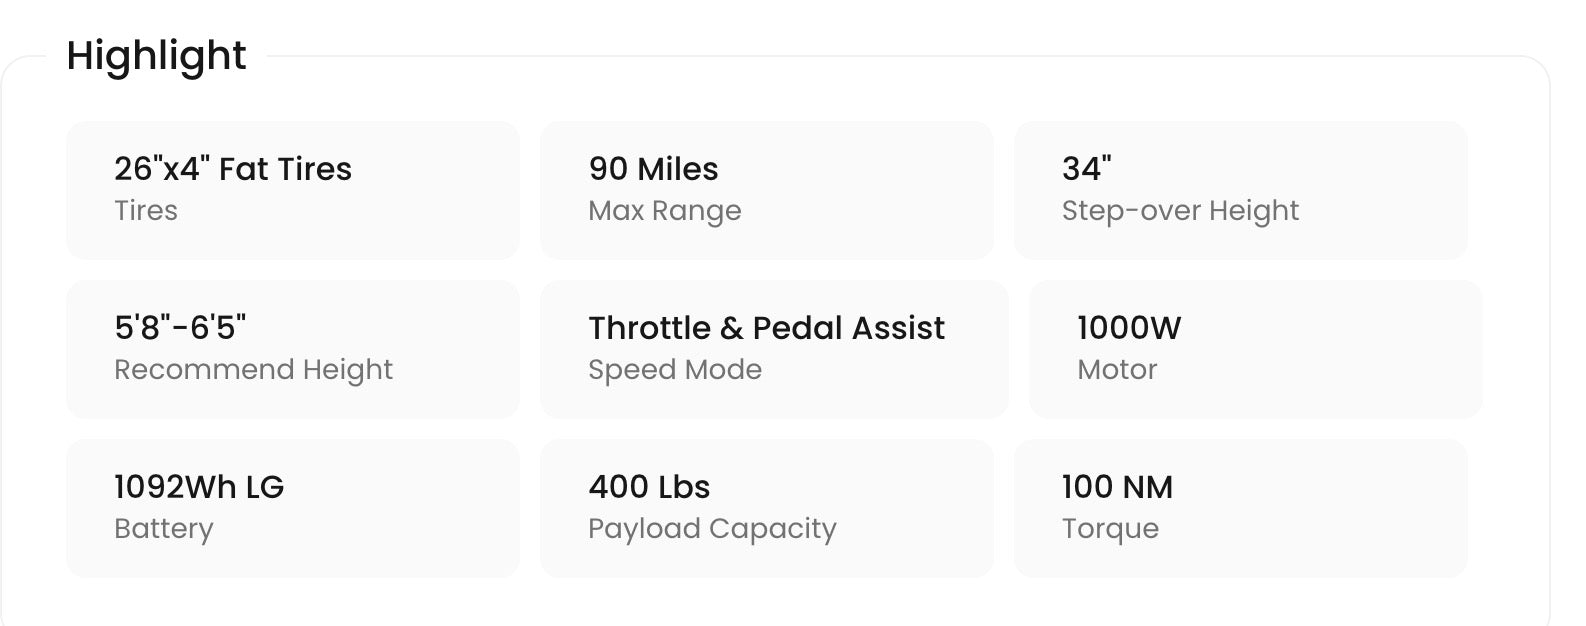
Task: Click the Payload Capacity label
Action: point(712,529)
